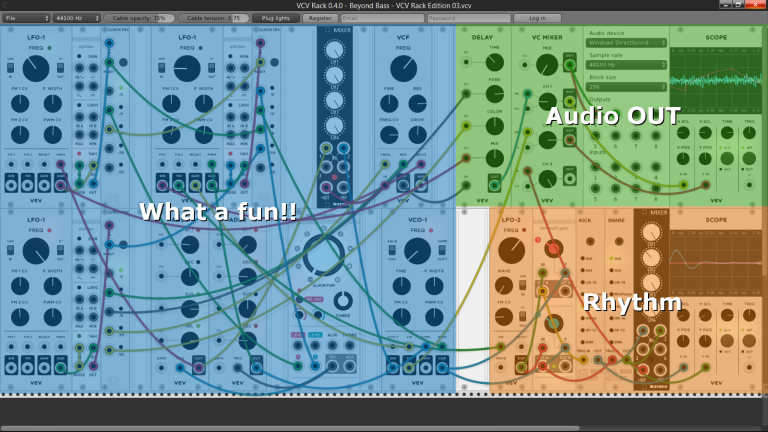This screenshot has width=768, height=432.
Task: Click the SIN output jack of top-left LFO-1
Action: click(x=11, y=185)
